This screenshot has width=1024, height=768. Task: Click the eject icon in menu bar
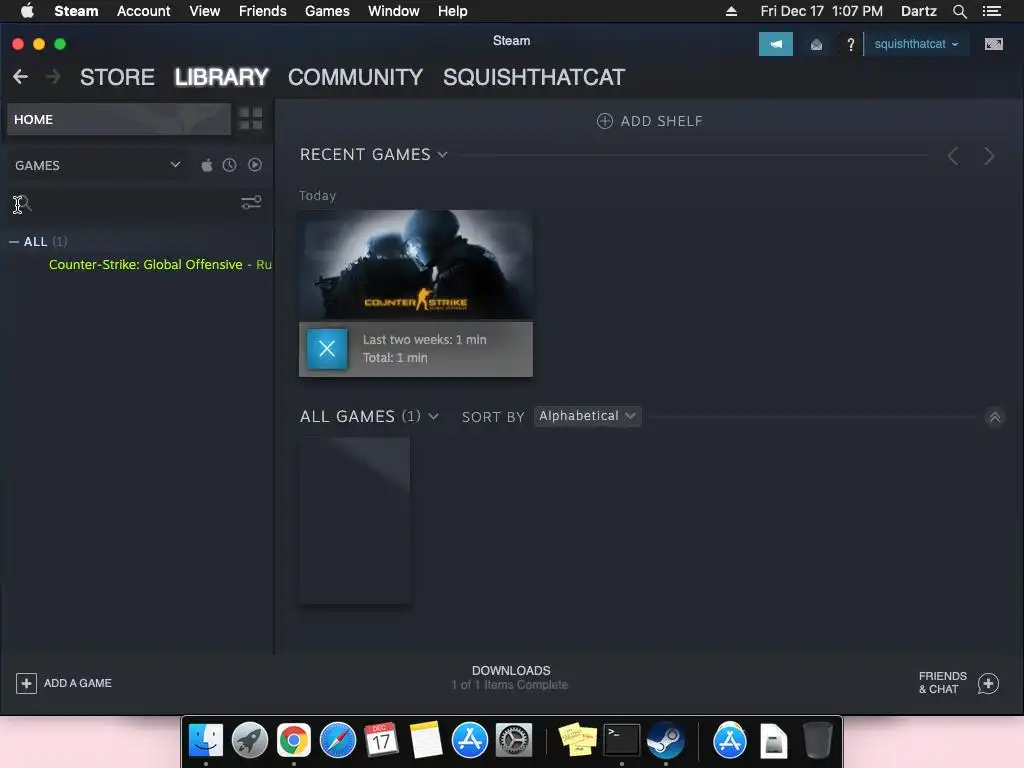coord(731,11)
